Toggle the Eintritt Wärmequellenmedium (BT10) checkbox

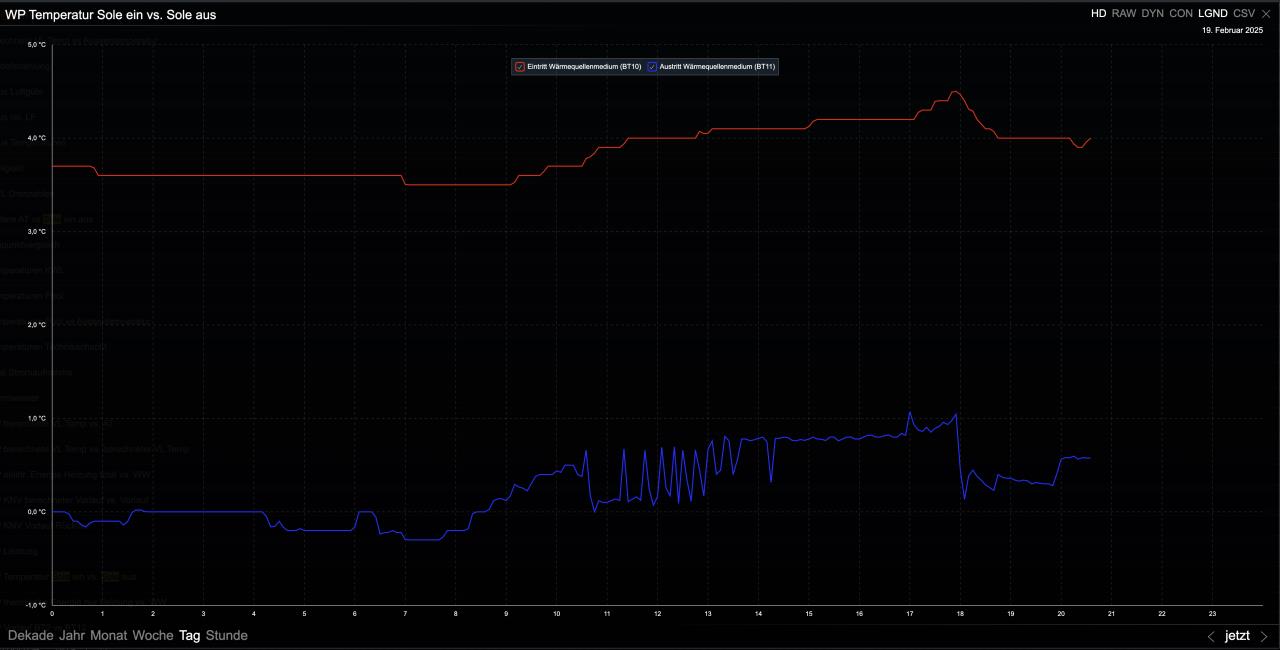[520, 67]
